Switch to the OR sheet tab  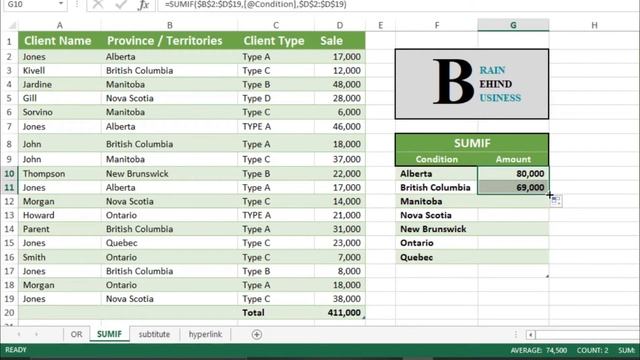point(76,334)
